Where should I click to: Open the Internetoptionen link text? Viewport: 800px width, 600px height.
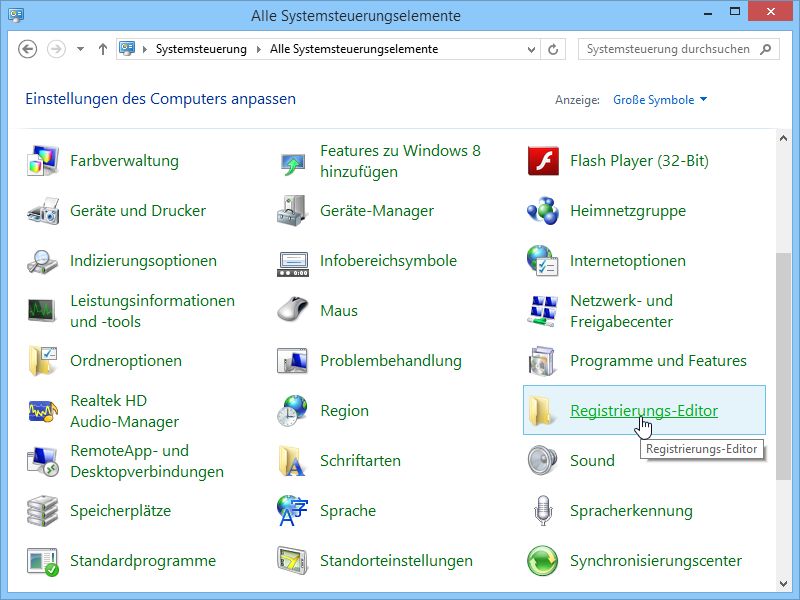[628, 261]
